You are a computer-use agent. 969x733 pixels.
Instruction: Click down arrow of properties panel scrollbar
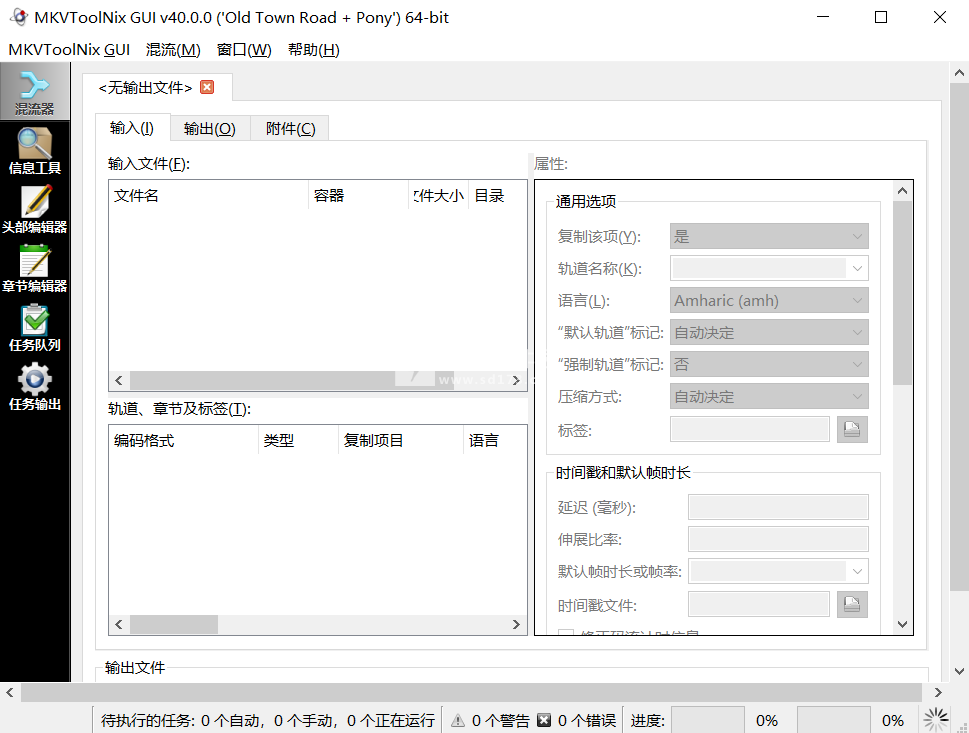click(x=902, y=624)
